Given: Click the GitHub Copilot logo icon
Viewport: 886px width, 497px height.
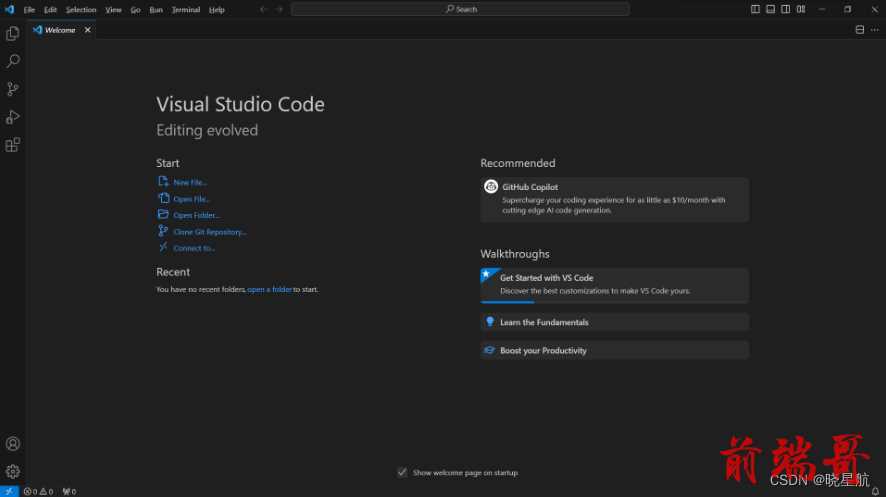Looking at the screenshot, I should (490, 186).
